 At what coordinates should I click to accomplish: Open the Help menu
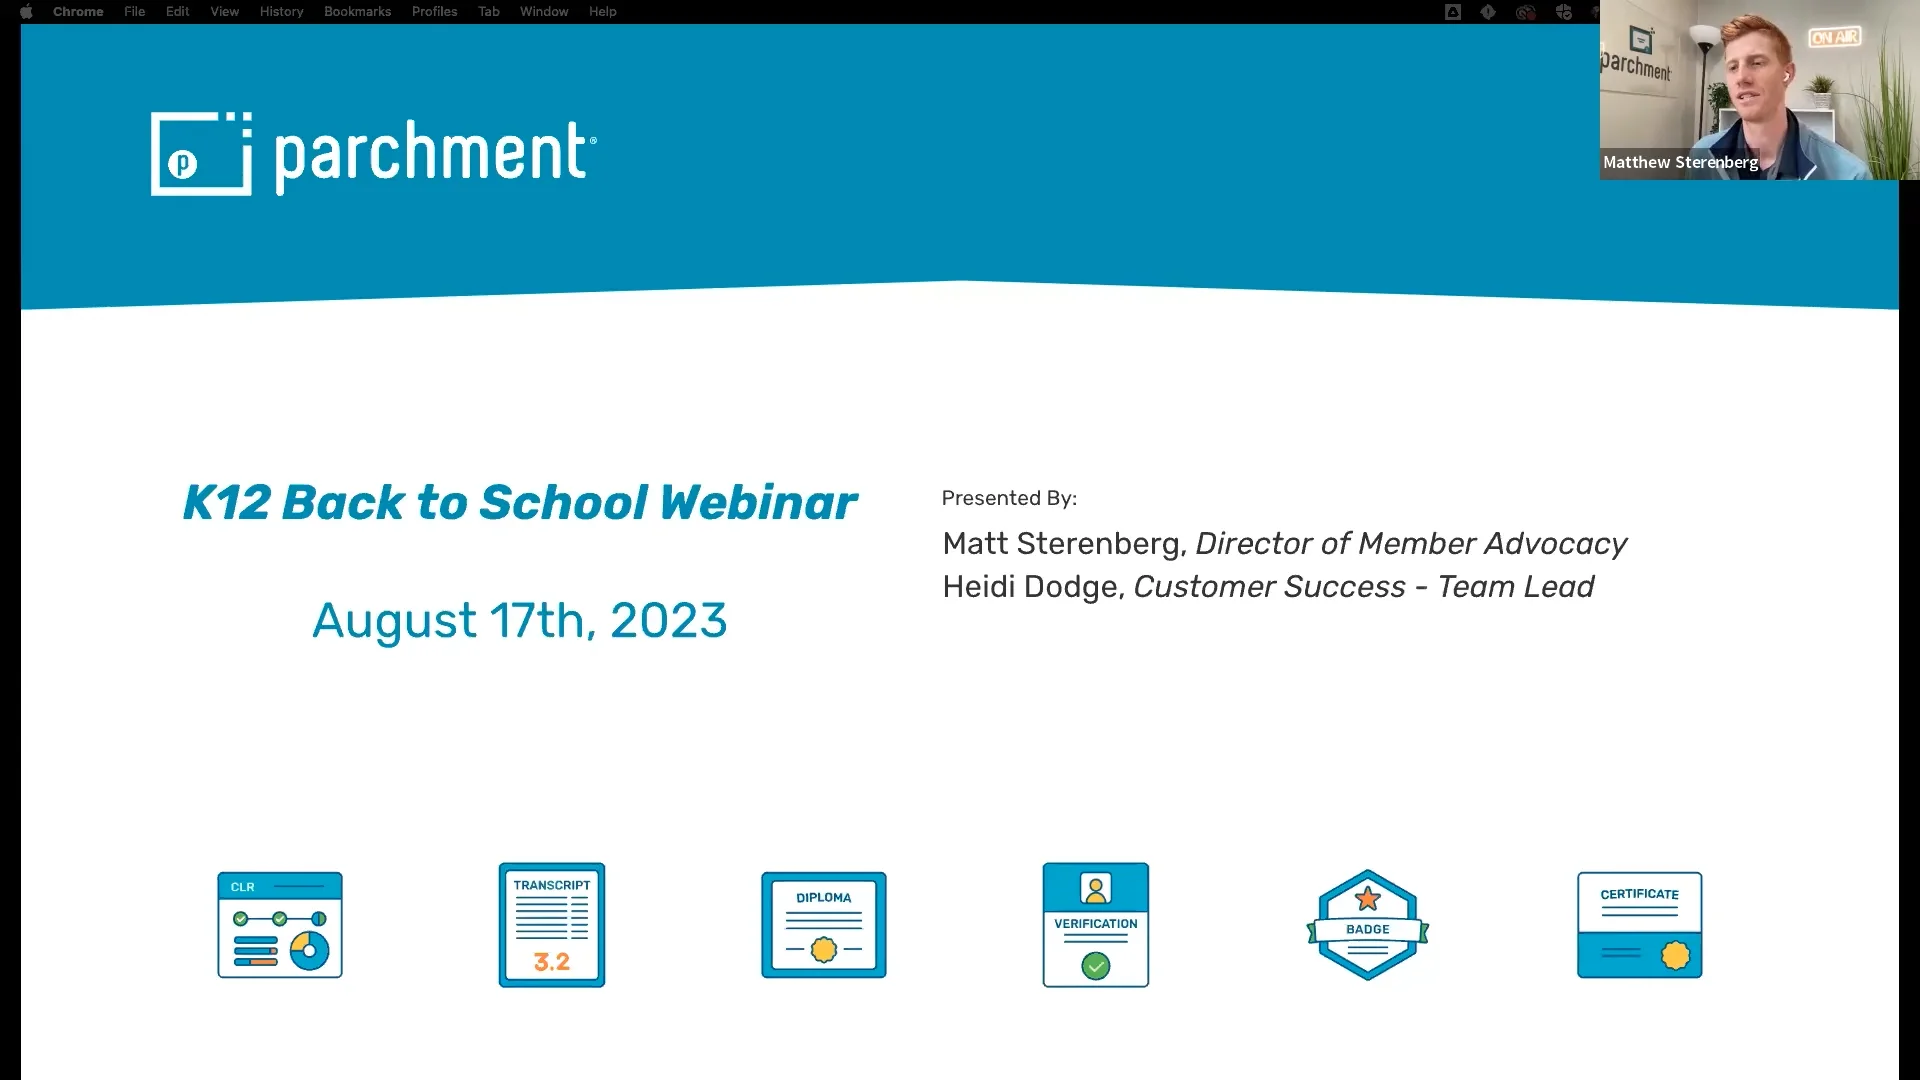(x=602, y=11)
